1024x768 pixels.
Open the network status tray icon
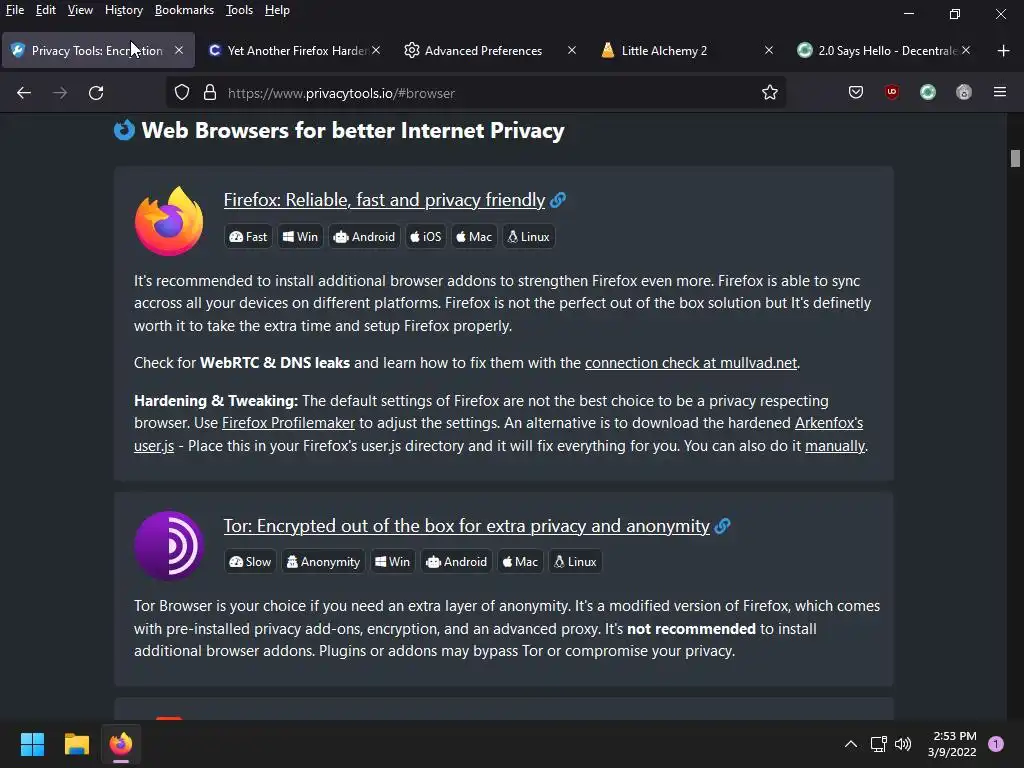[878, 744]
